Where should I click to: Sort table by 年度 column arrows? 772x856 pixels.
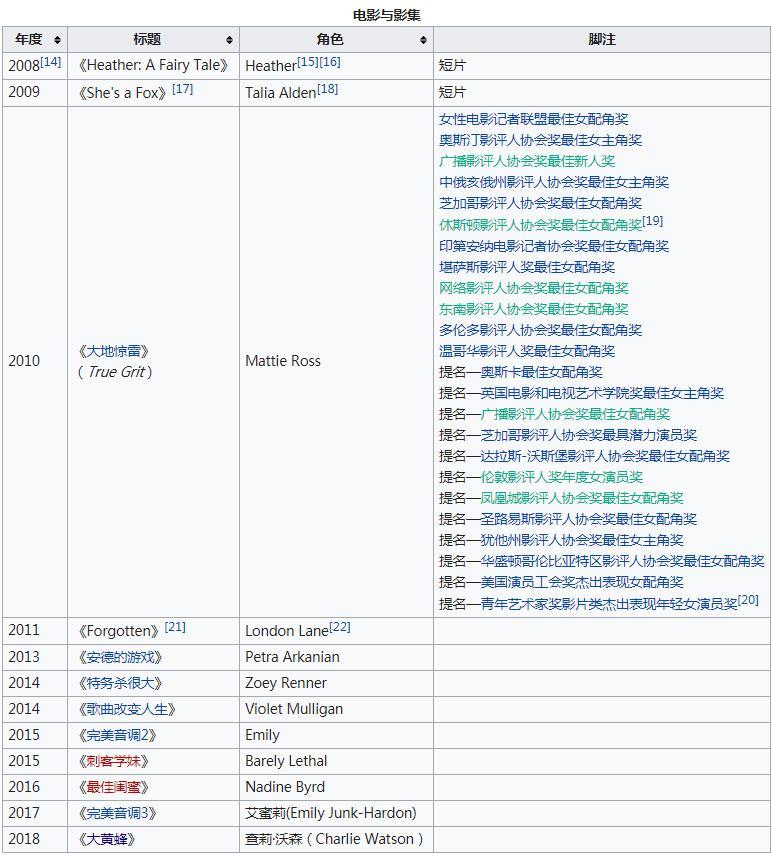tap(57, 40)
